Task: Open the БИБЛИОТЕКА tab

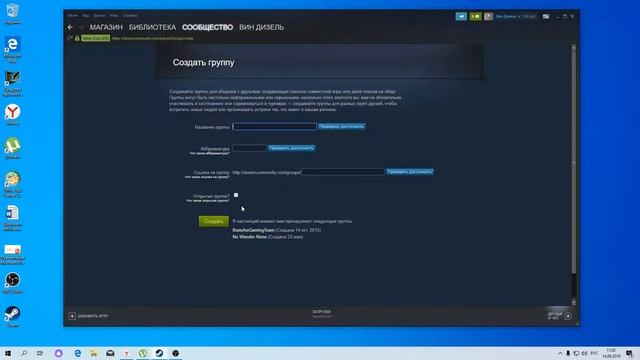Action: point(152,27)
